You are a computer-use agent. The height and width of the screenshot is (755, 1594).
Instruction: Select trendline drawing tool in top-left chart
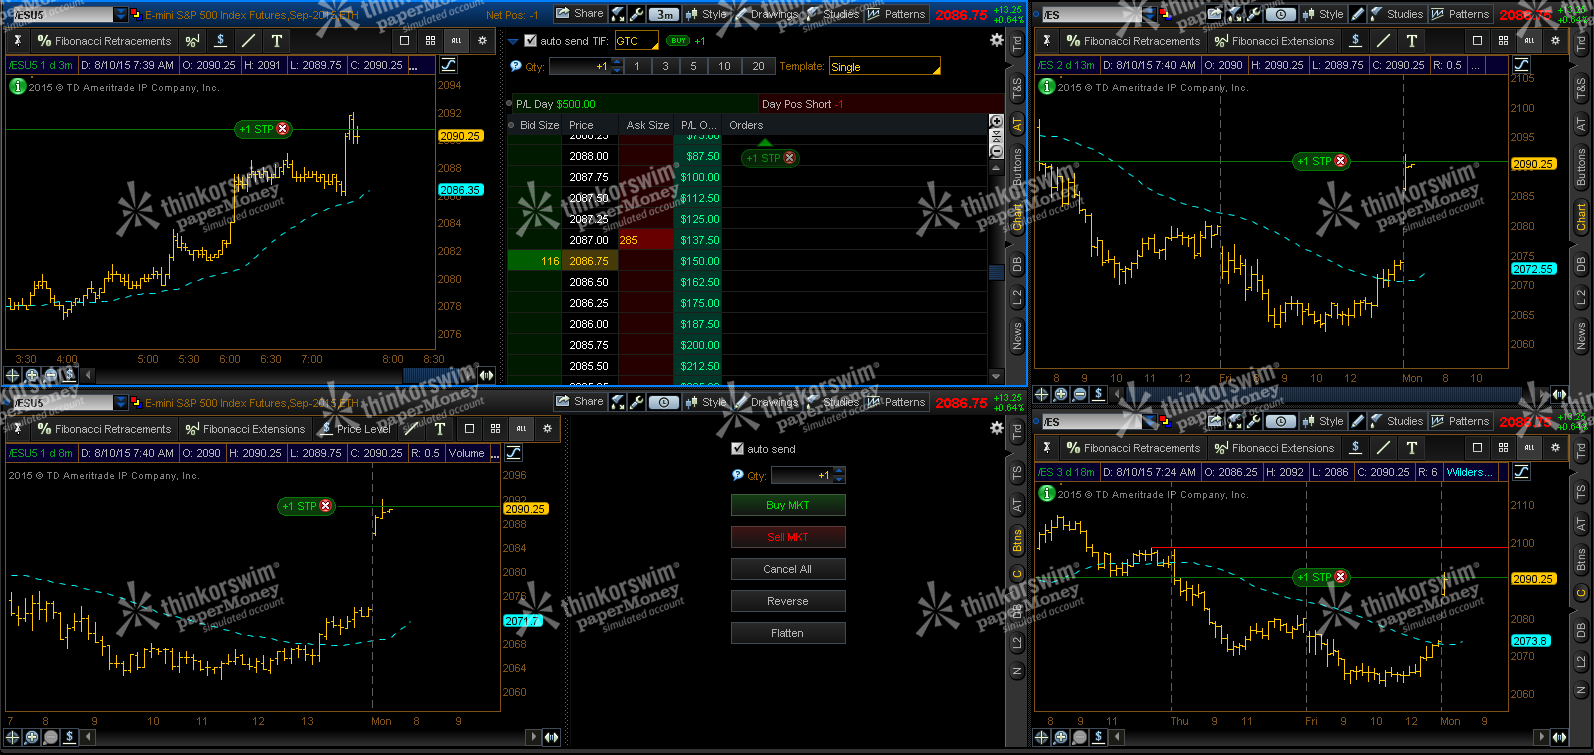point(249,41)
